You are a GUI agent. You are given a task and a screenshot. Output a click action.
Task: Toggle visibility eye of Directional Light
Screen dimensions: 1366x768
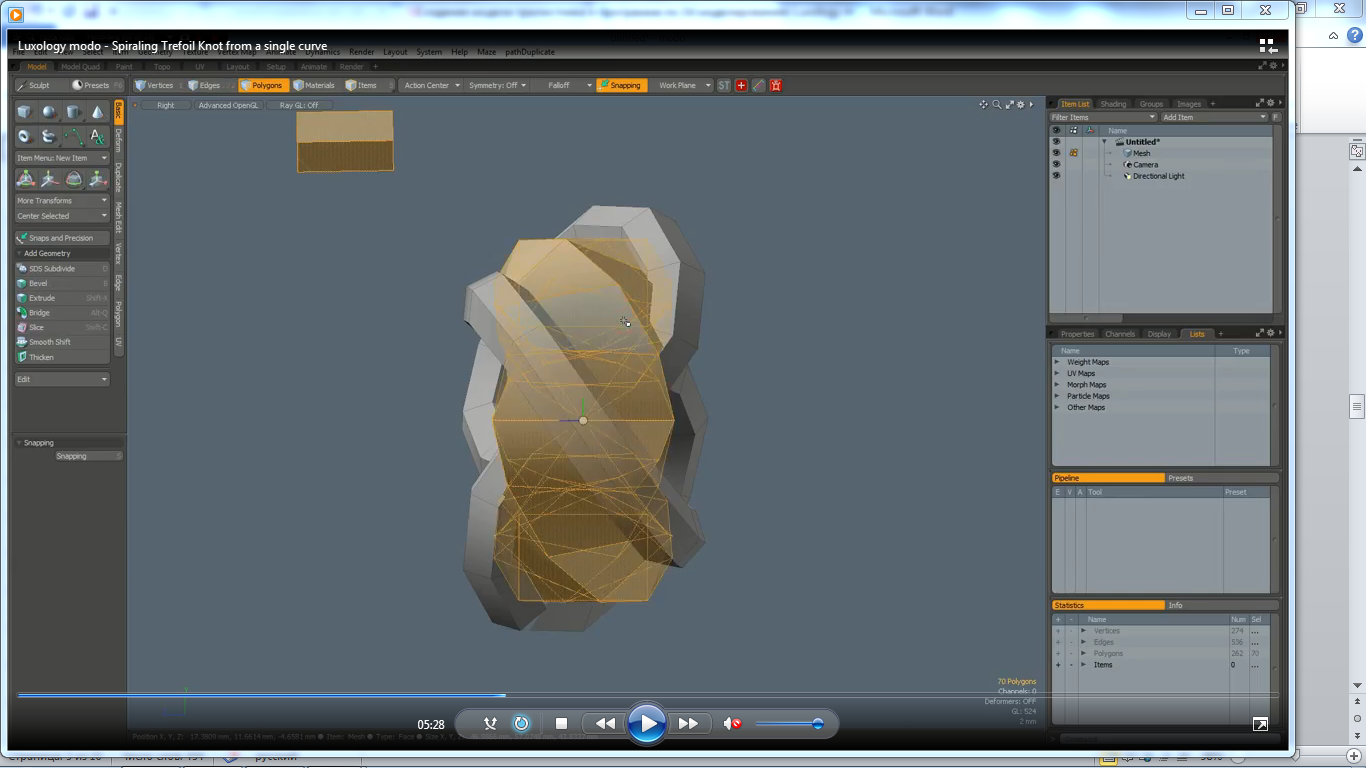1056,176
